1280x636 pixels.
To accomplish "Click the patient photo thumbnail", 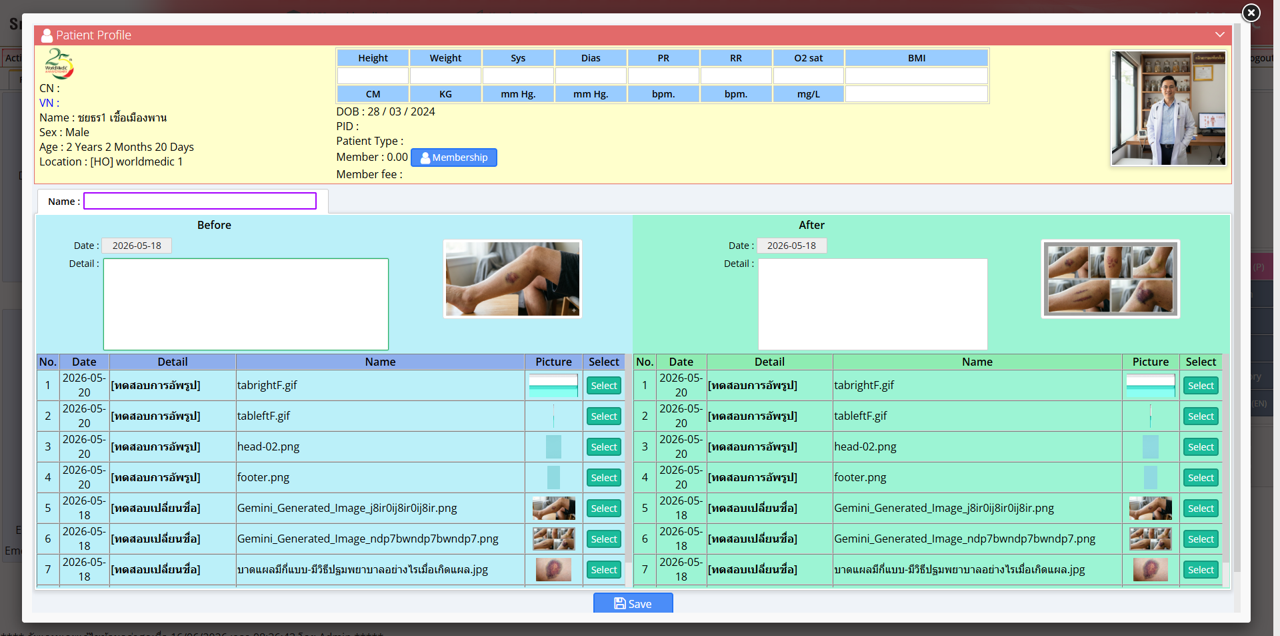I will [x=1168, y=108].
